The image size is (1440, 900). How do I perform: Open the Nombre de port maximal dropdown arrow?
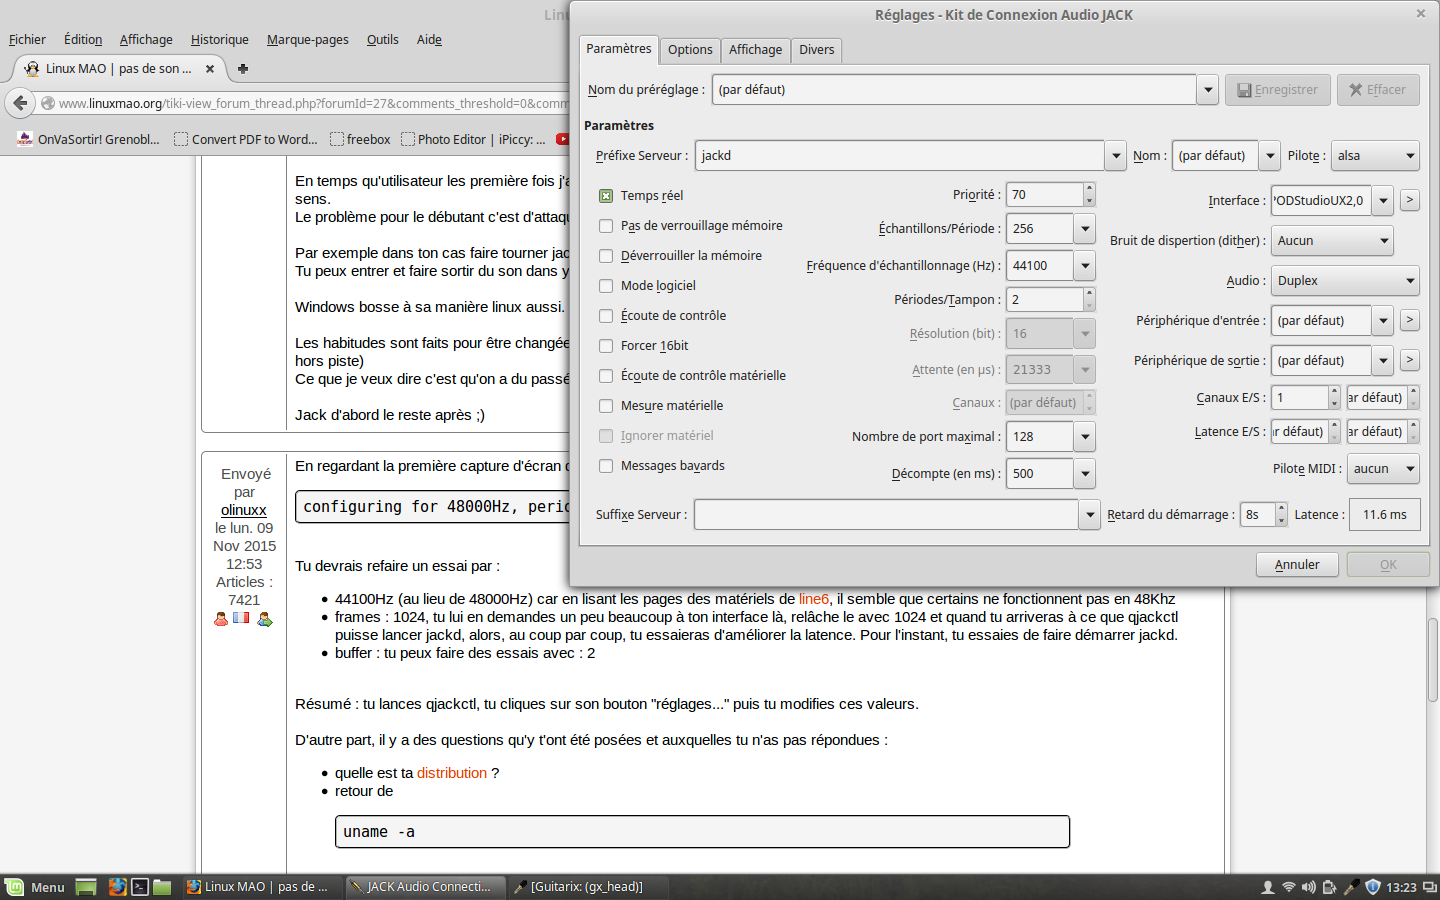click(1085, 437)
